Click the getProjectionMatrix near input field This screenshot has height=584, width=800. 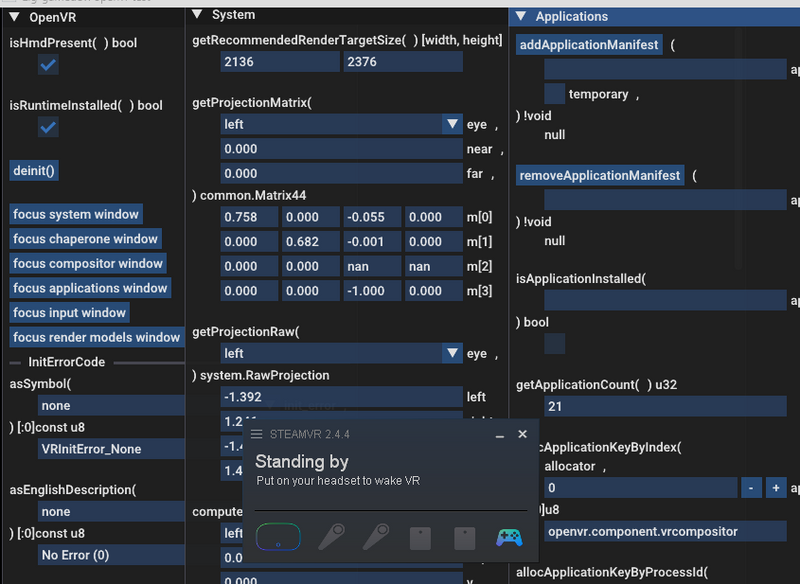(x=341, y=149)
